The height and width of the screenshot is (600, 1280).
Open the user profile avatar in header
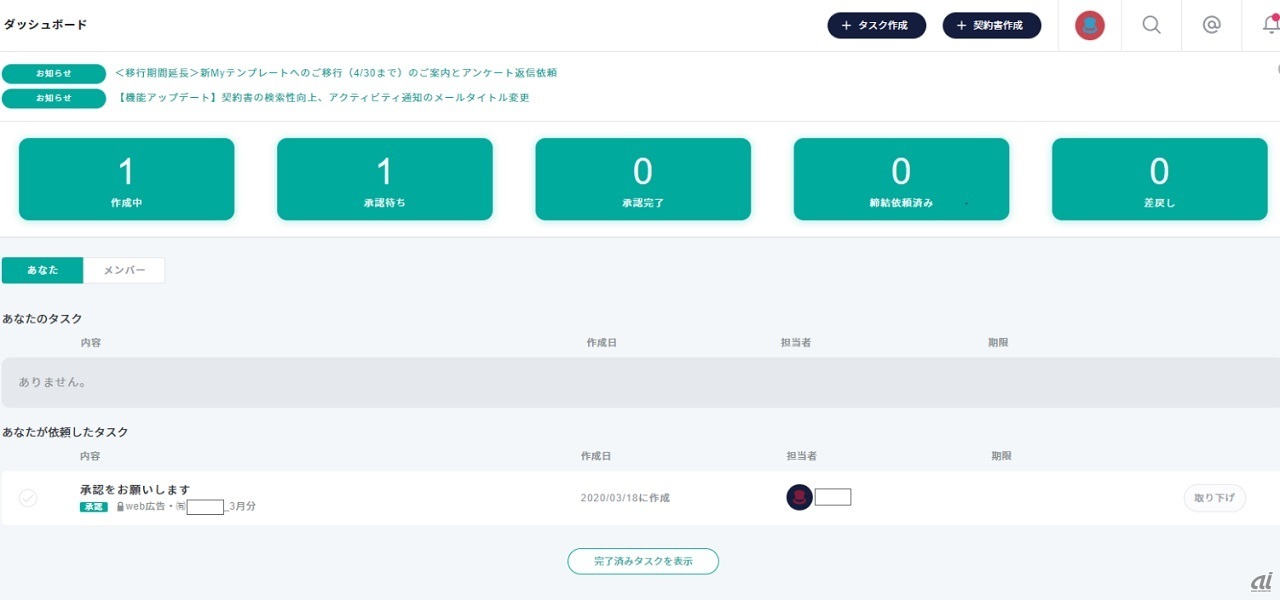point(1089,26)
